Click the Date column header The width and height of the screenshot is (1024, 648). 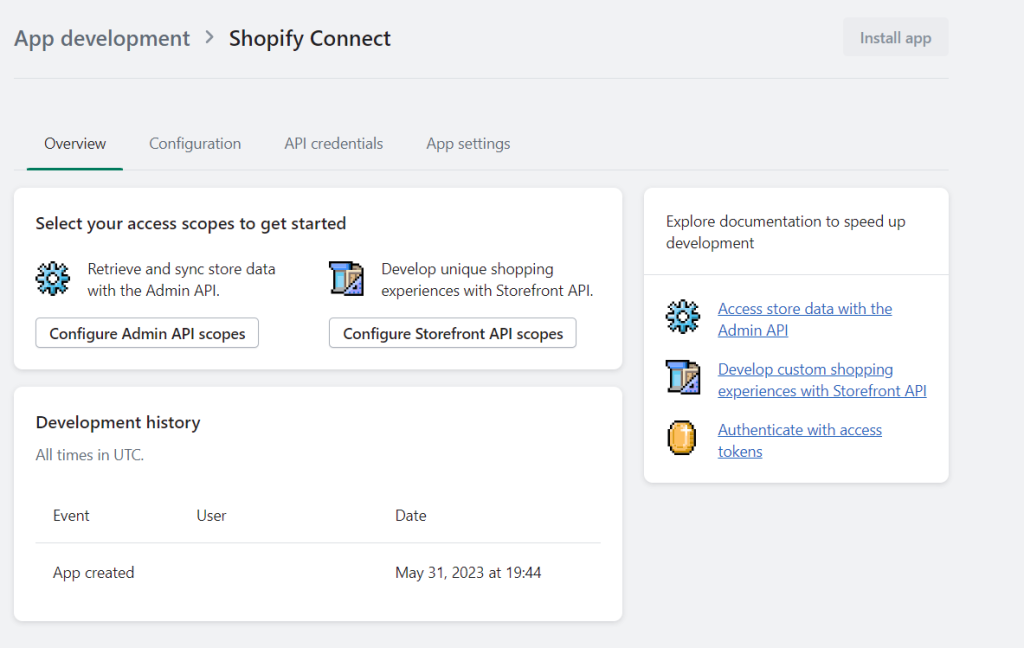(x=411, y=515)
